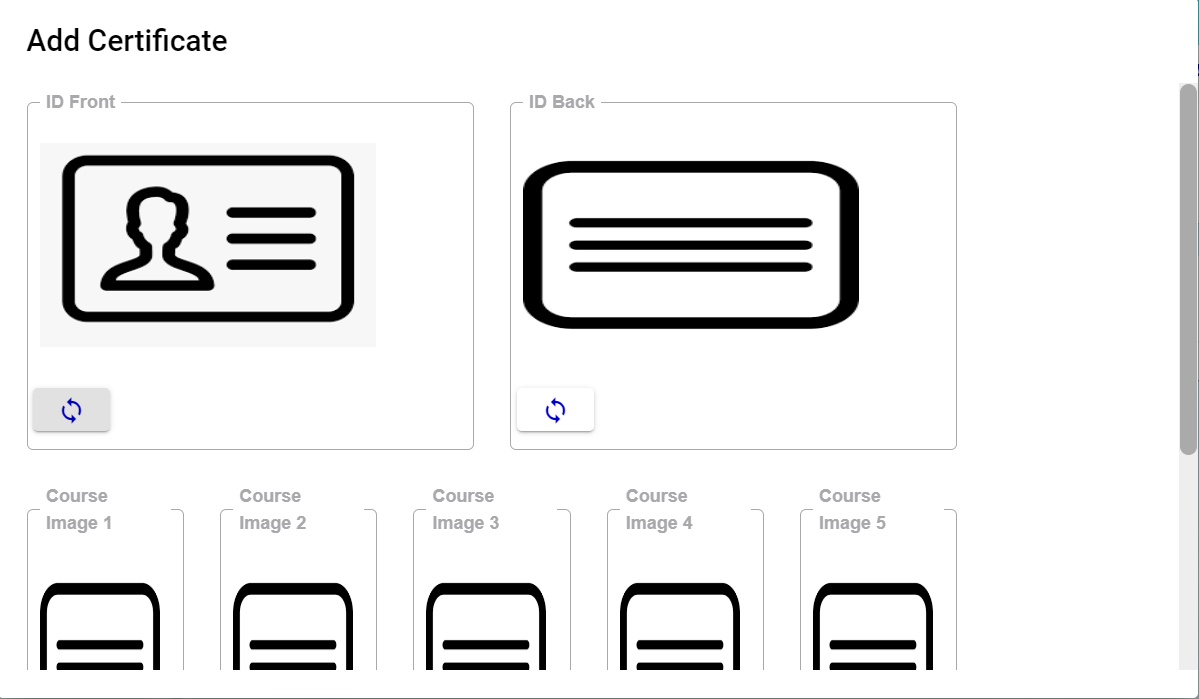
Task: Click the Course Image 1 label
Action: pos(79,509)
